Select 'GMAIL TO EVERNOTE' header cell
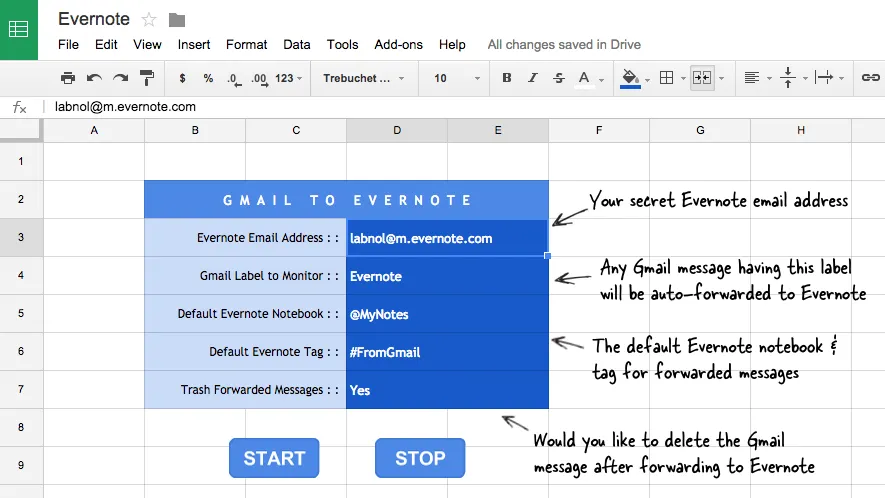 [x=347, y=200]
